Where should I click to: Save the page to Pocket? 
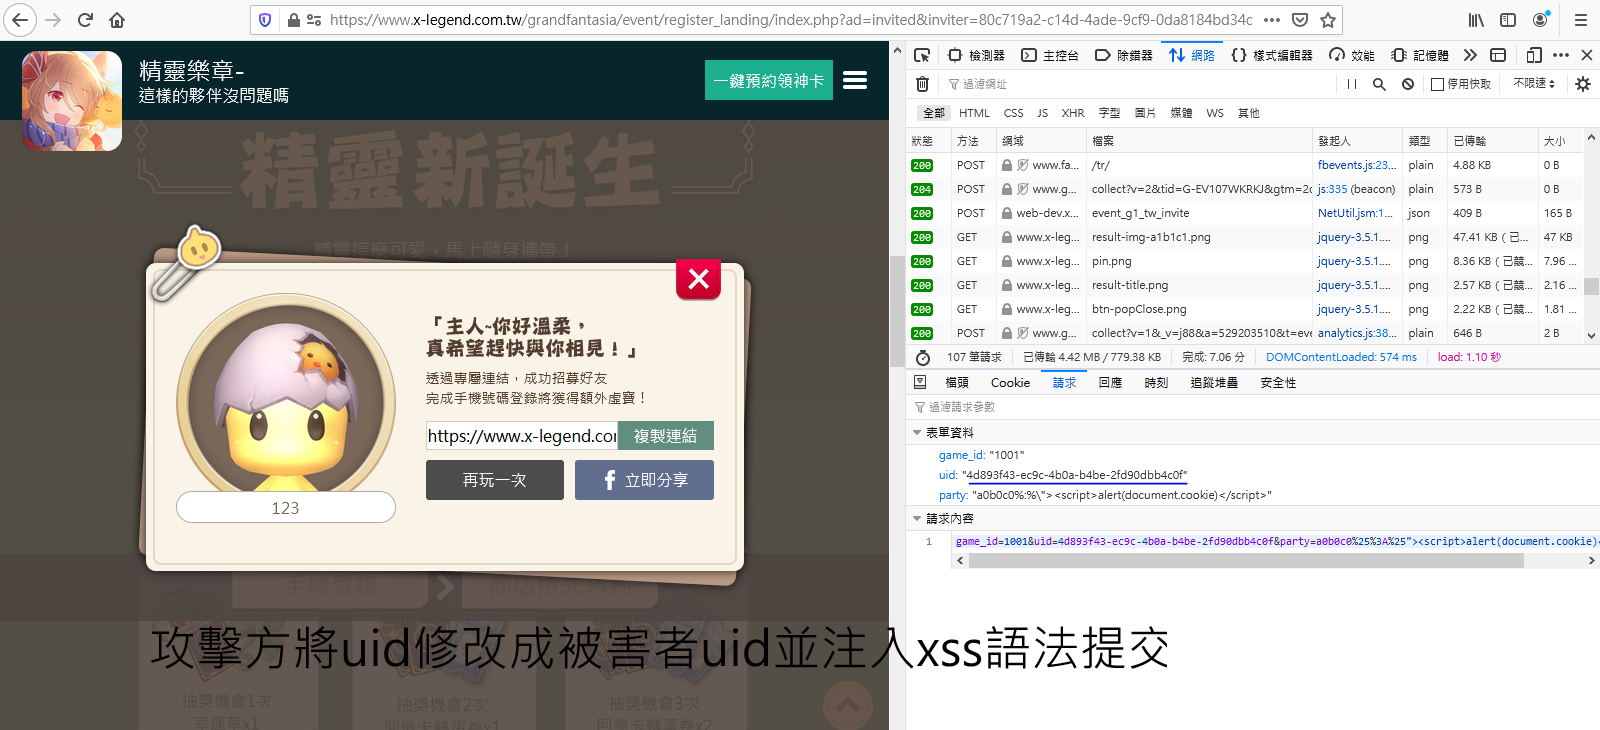(x=1300, y=20)
